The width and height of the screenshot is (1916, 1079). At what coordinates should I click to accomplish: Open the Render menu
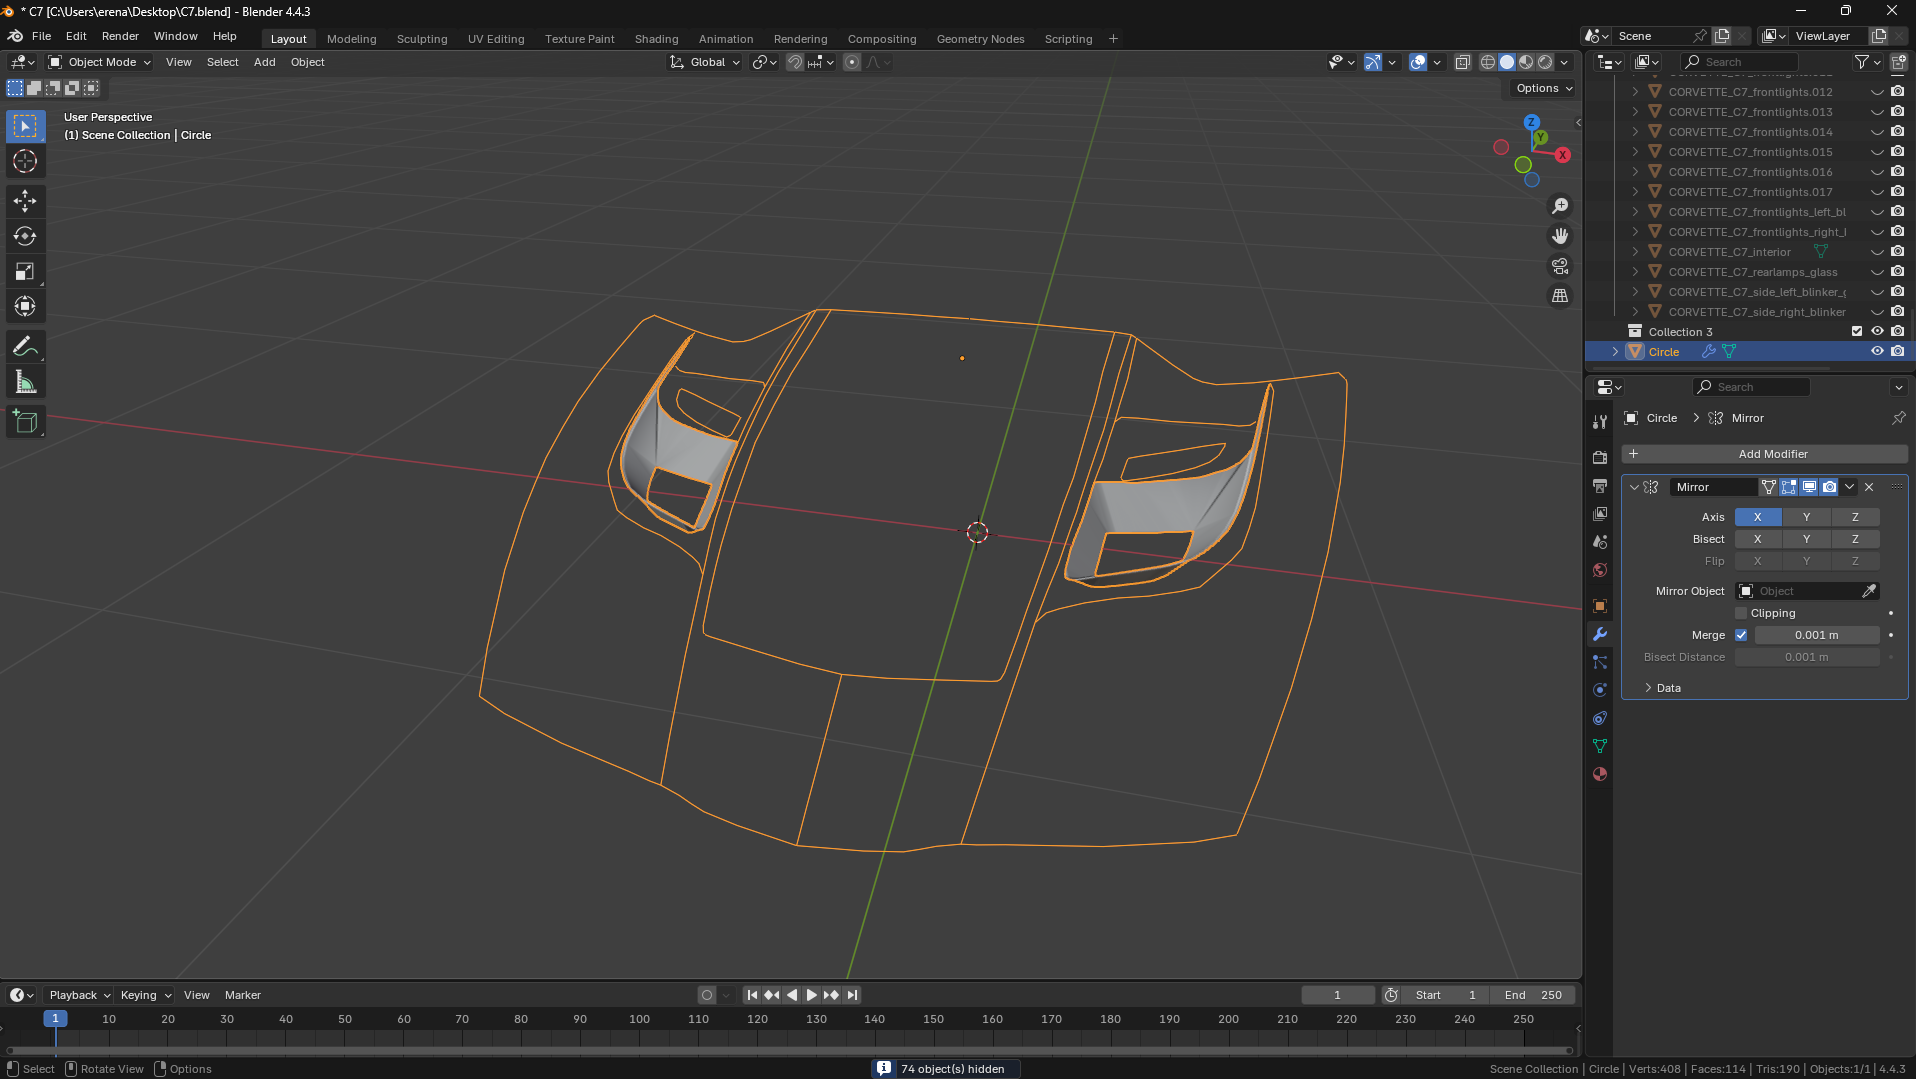[x=120, y=36]
